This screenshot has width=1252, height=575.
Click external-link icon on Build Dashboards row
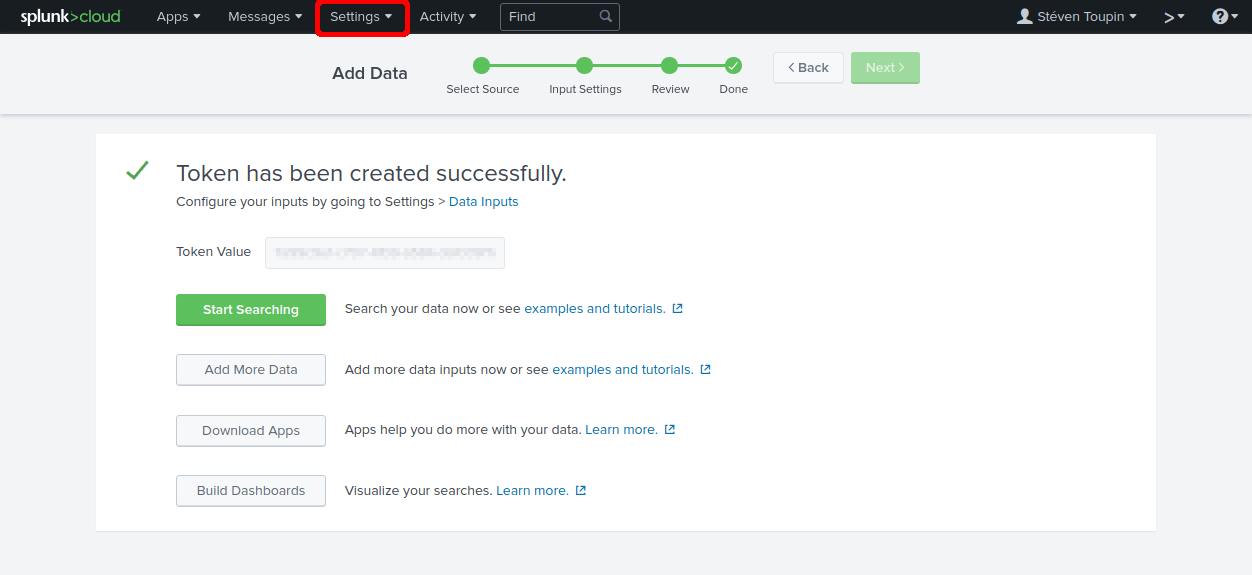pyautogui.click(x=581, y=491)
